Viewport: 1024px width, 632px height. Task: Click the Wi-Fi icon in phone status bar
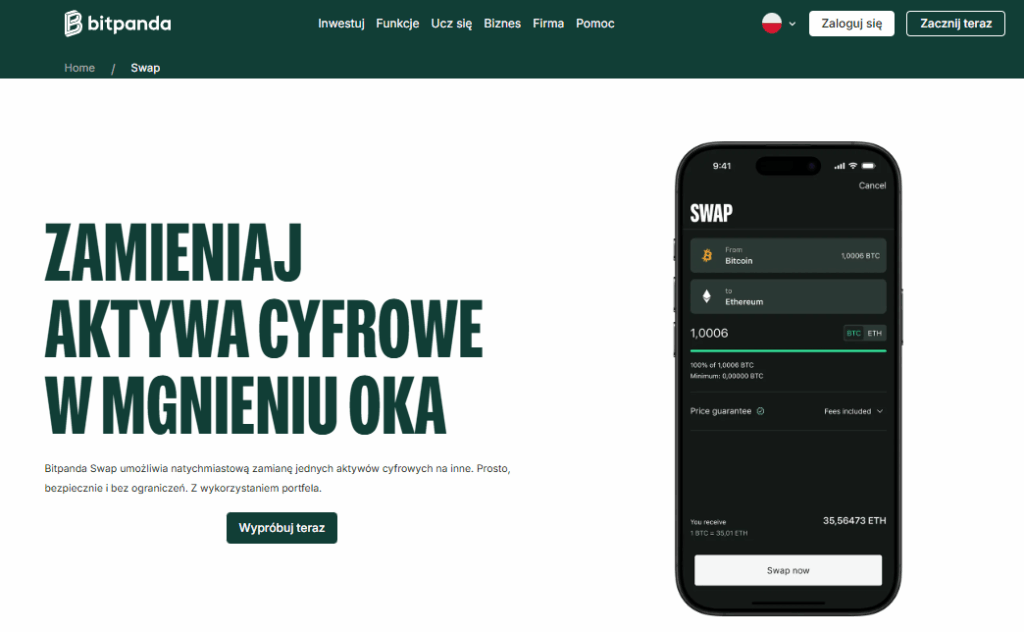click(853, 166)
